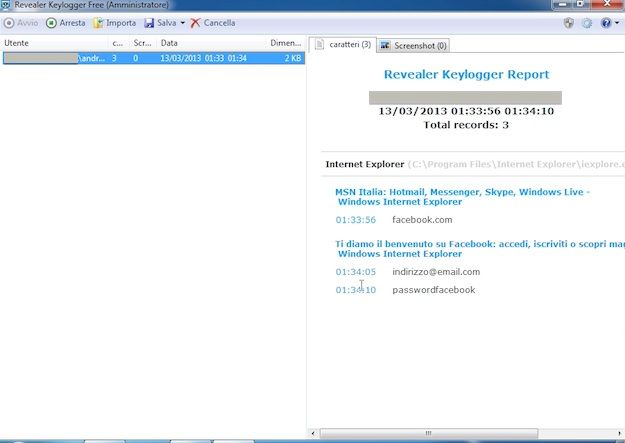This screenshot has width=625, height=443.
Task: Click the Revealer Keylogger Report heading
Action: click(466, 75)
